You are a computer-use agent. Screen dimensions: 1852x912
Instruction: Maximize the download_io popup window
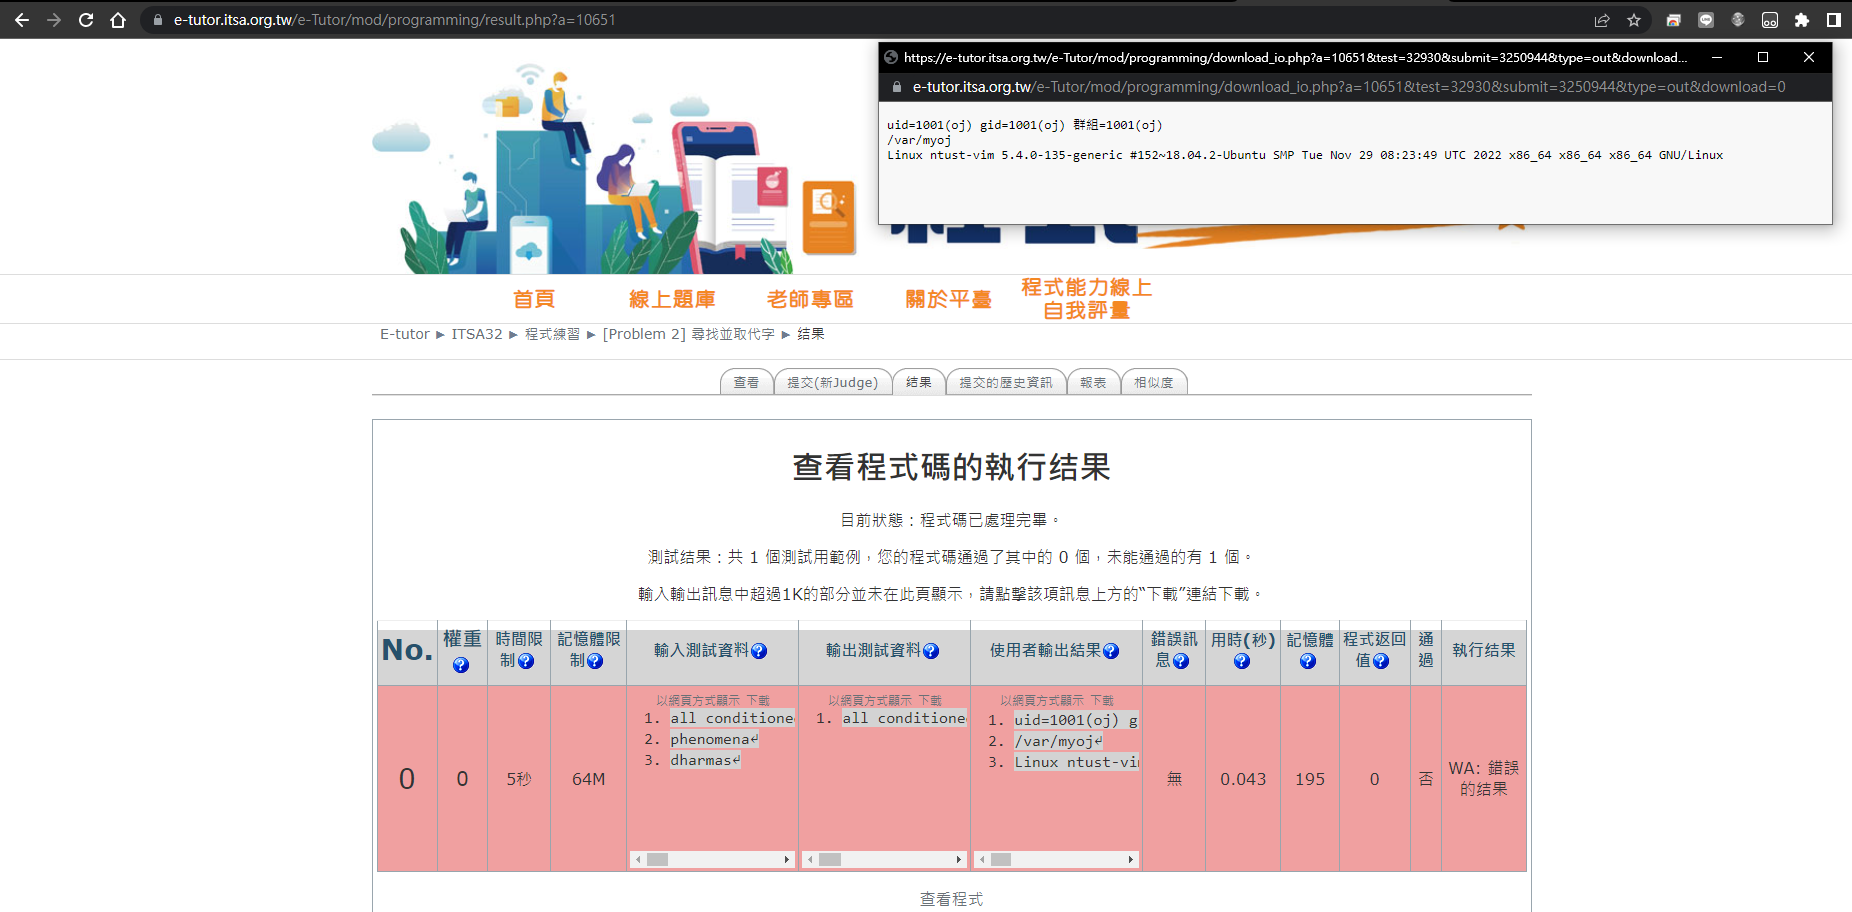point(1763,57)
